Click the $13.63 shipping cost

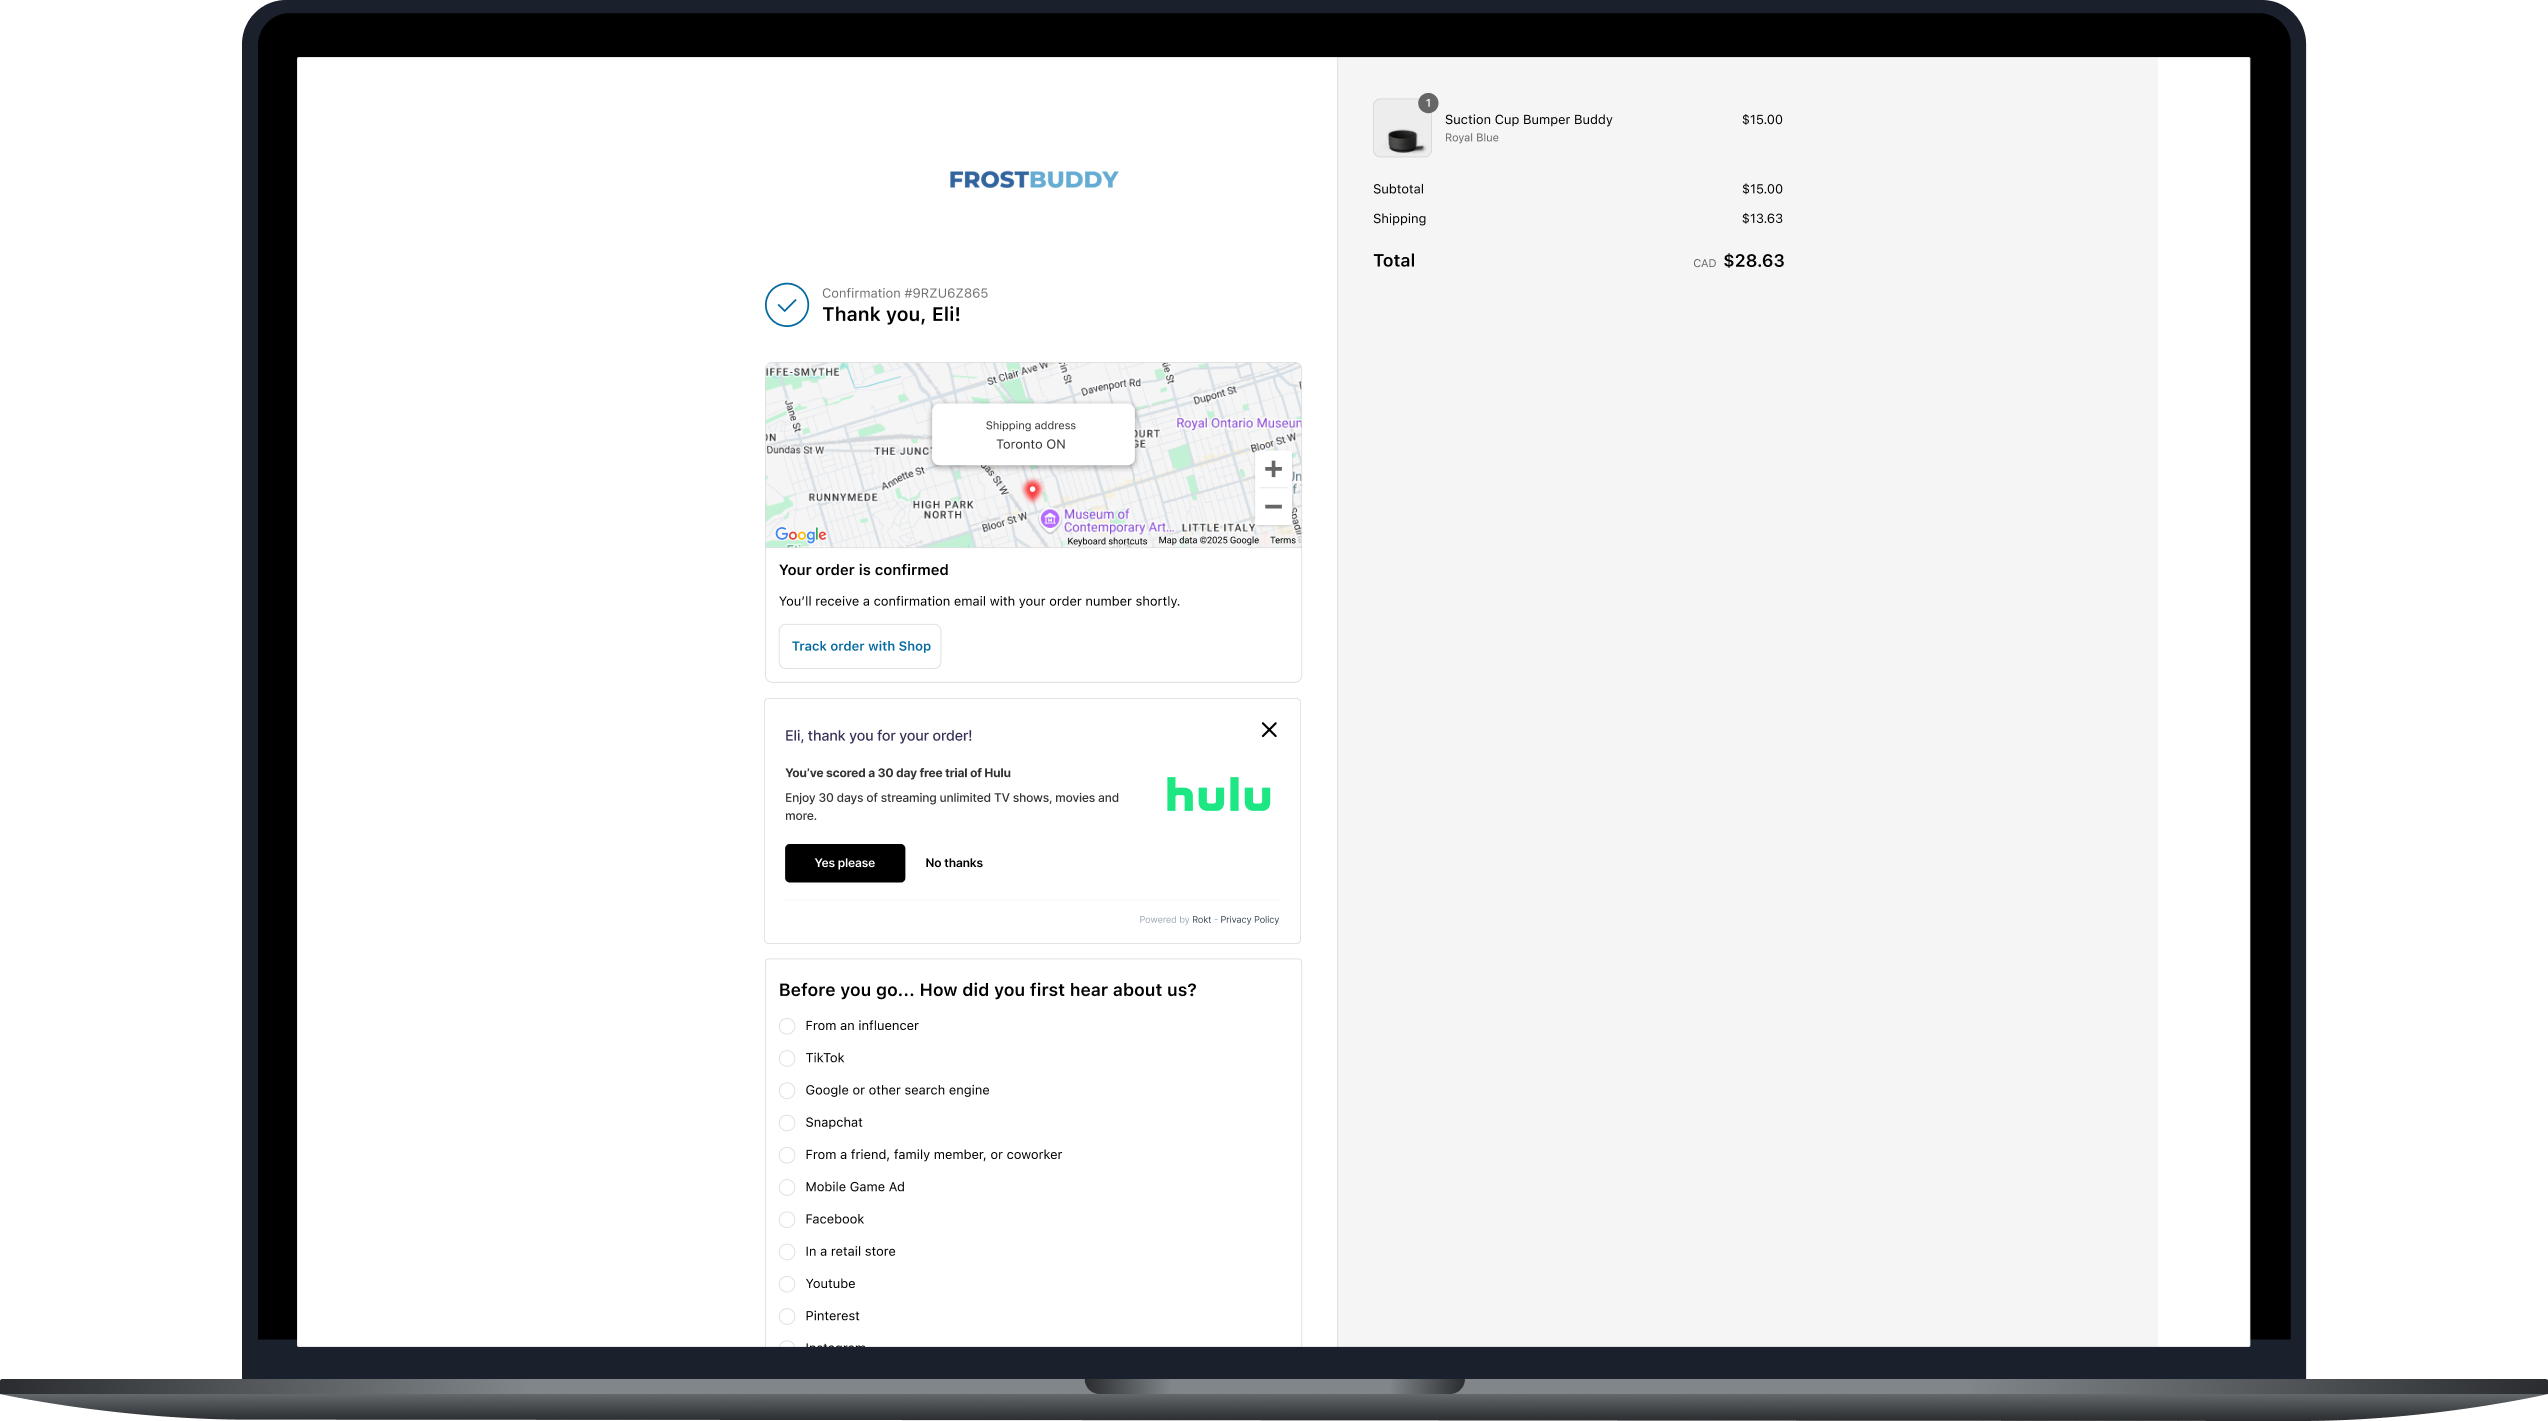[x=1762, y=219]
